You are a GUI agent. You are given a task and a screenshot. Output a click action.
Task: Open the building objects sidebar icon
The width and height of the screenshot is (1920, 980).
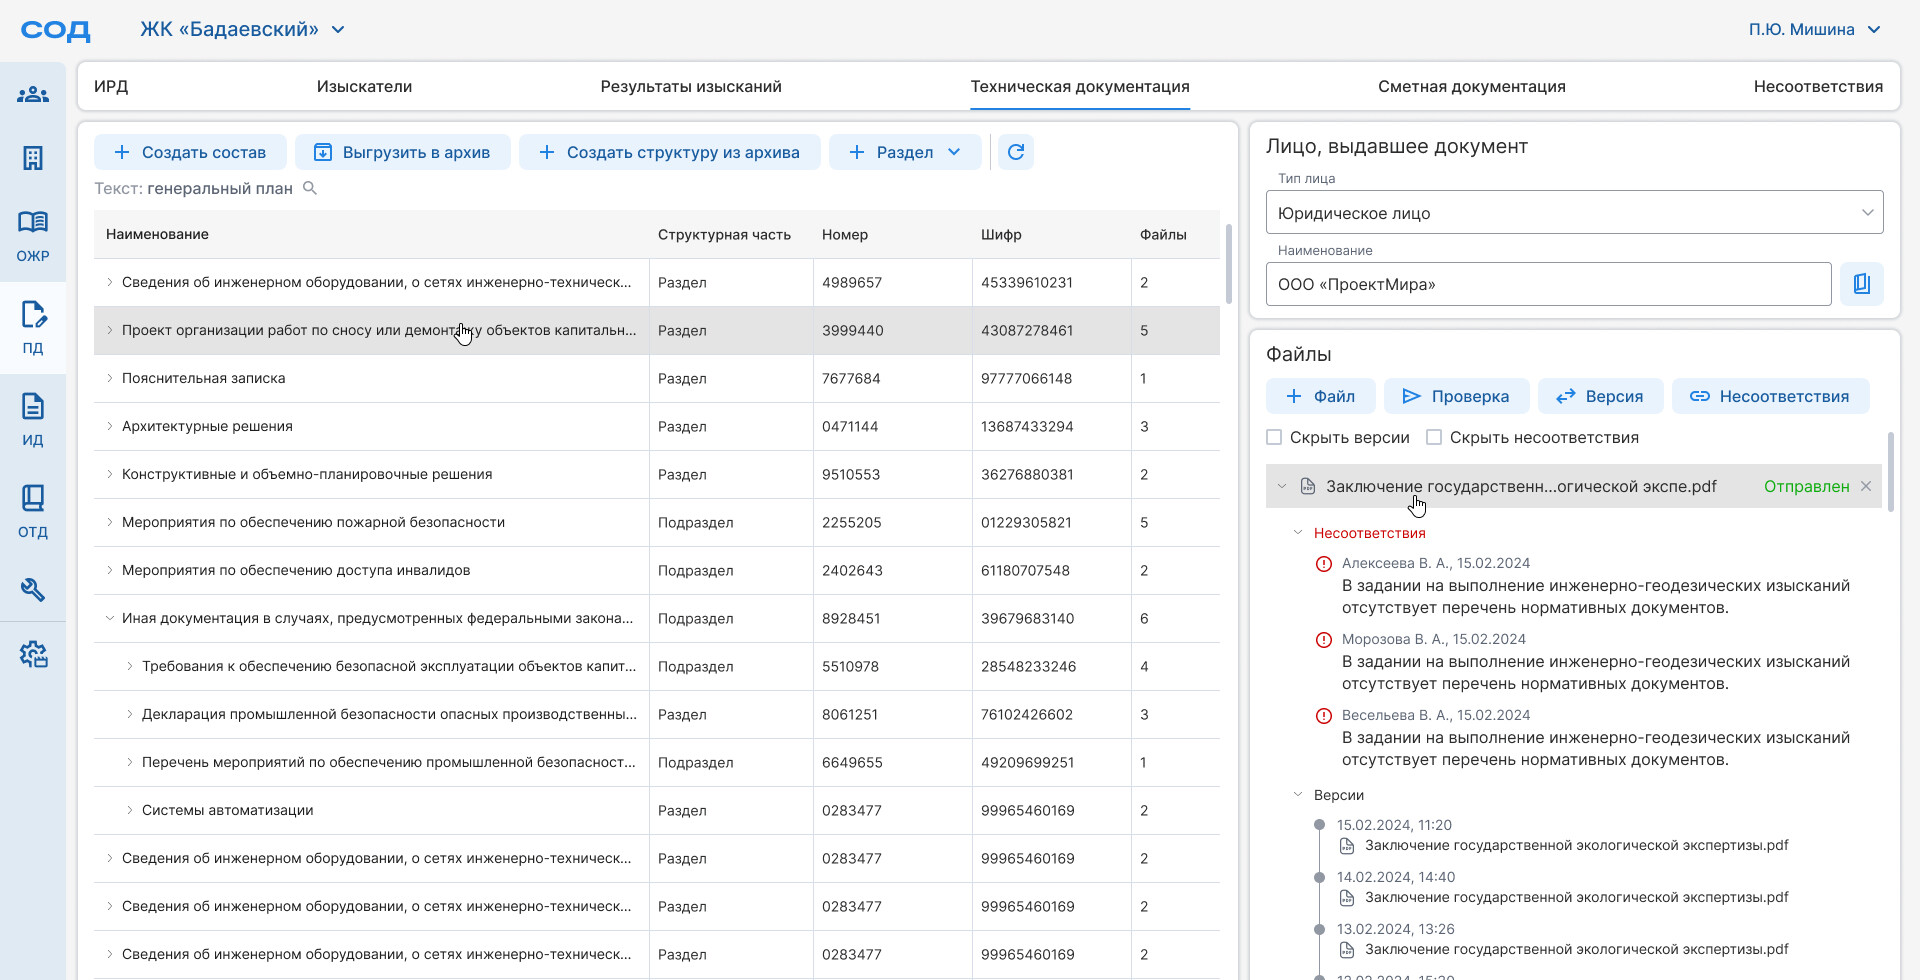coord(33,158)
